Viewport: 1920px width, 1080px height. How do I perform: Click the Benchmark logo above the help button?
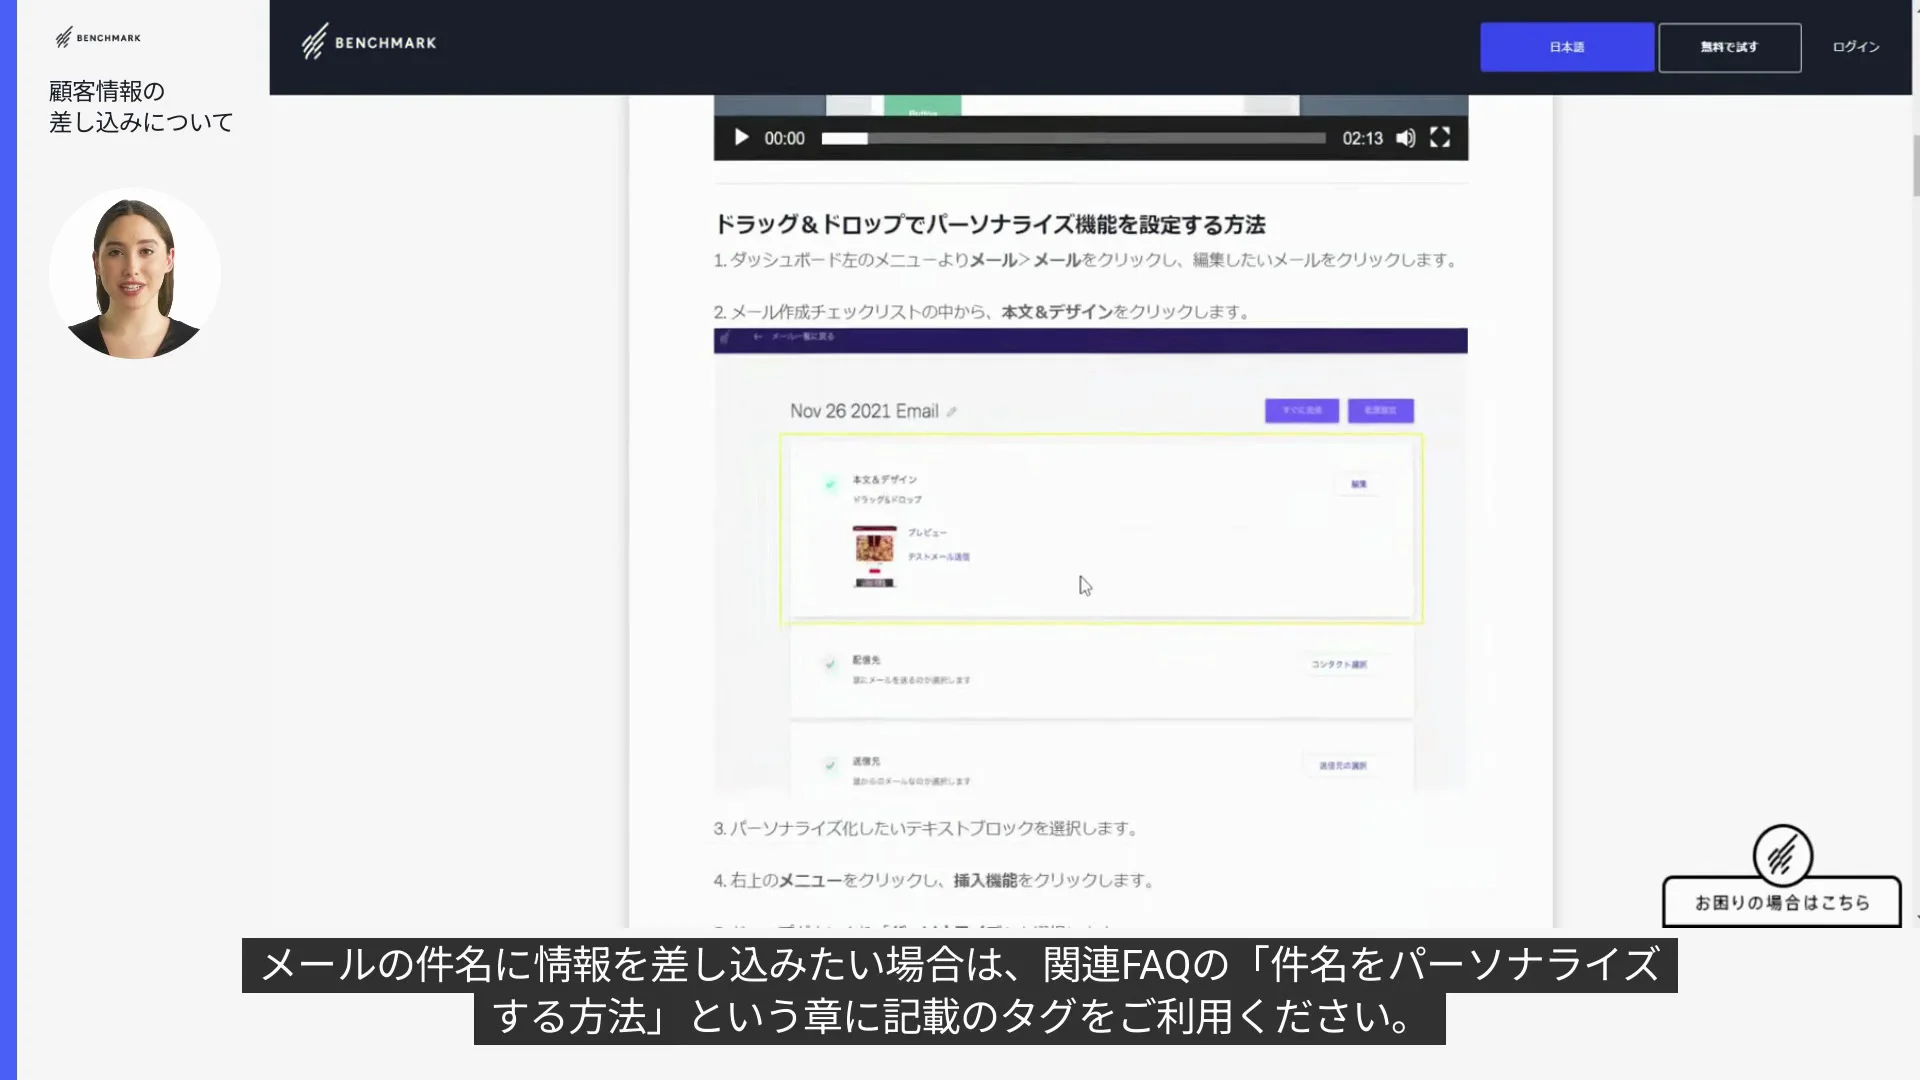pyautogui.click(x=1782, y=858)
